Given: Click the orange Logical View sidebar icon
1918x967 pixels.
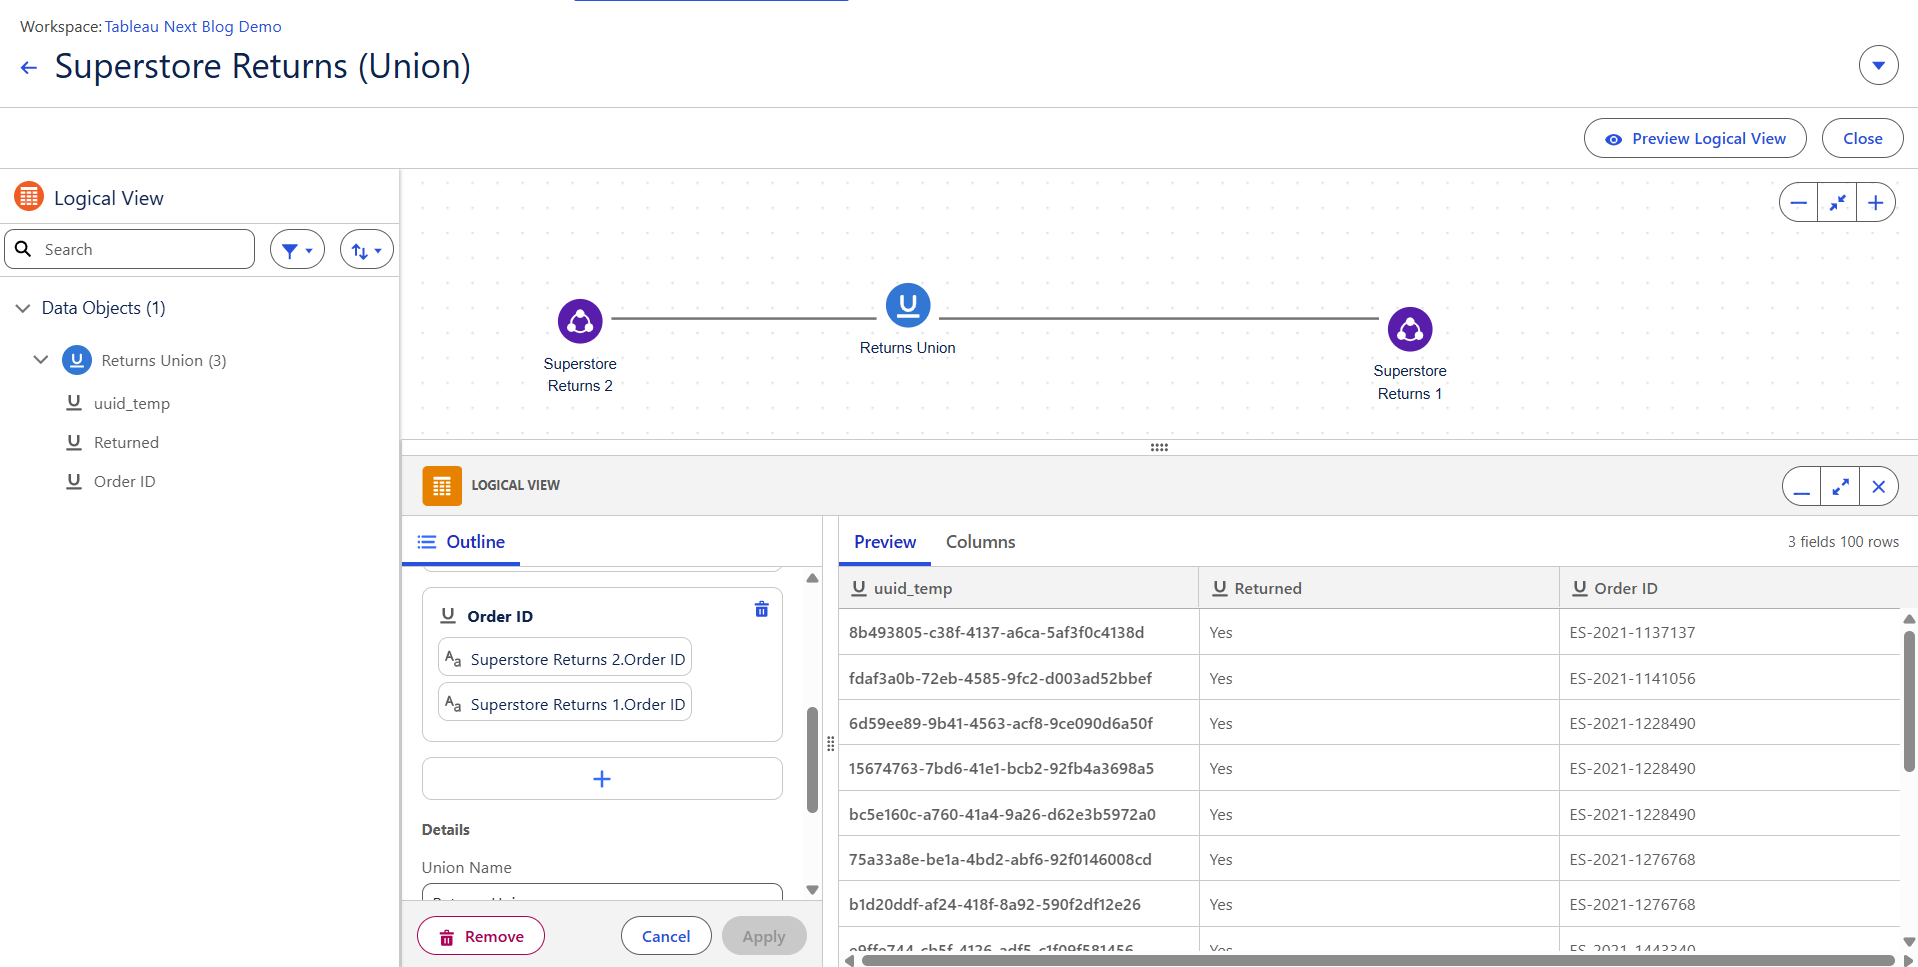Looking at the screenshot, I should point(29,197).
